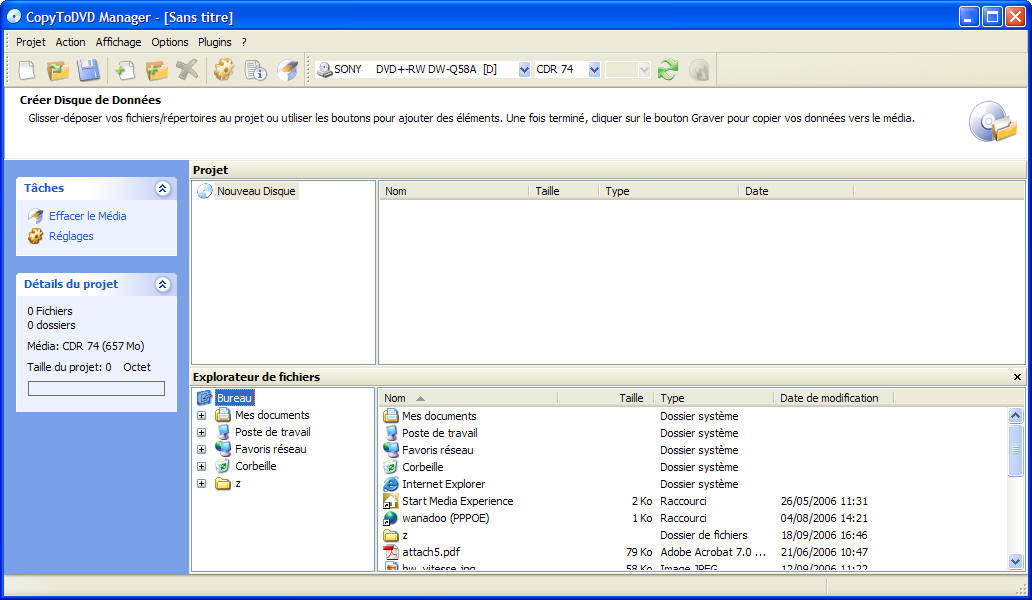This screenshot has height=600, width=1032.
Task: Click the erase media toolbar icon
Action: (288, 70)
